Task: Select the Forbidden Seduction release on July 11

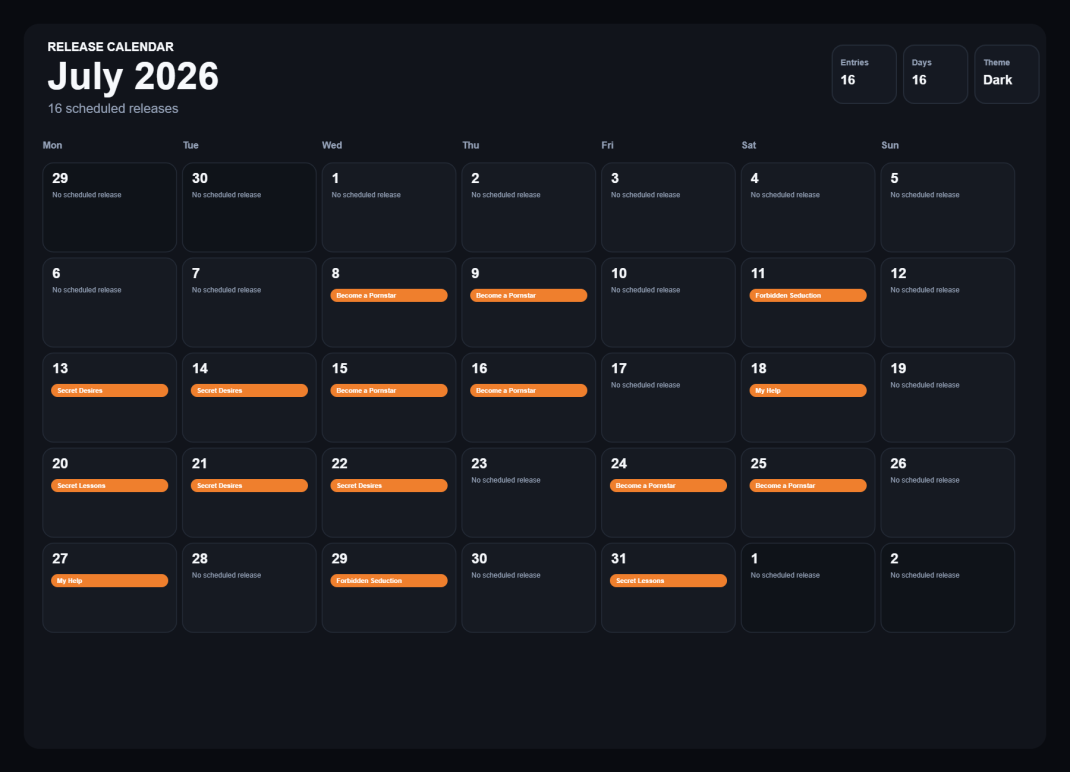Action: coord(808,296)
